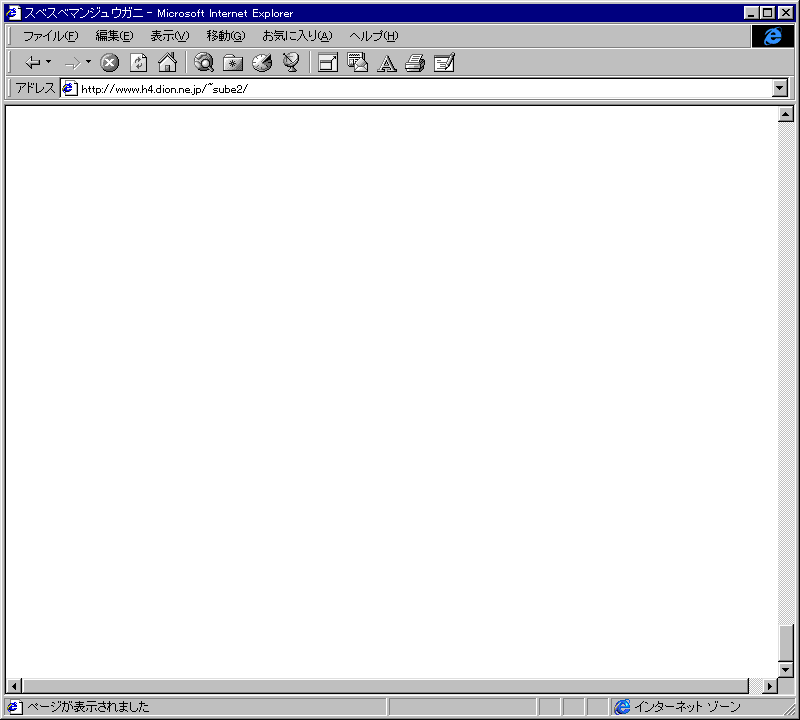800x720 pixels.
Task: Toggle Fullscreen view icon
Action: pos(328,63)
